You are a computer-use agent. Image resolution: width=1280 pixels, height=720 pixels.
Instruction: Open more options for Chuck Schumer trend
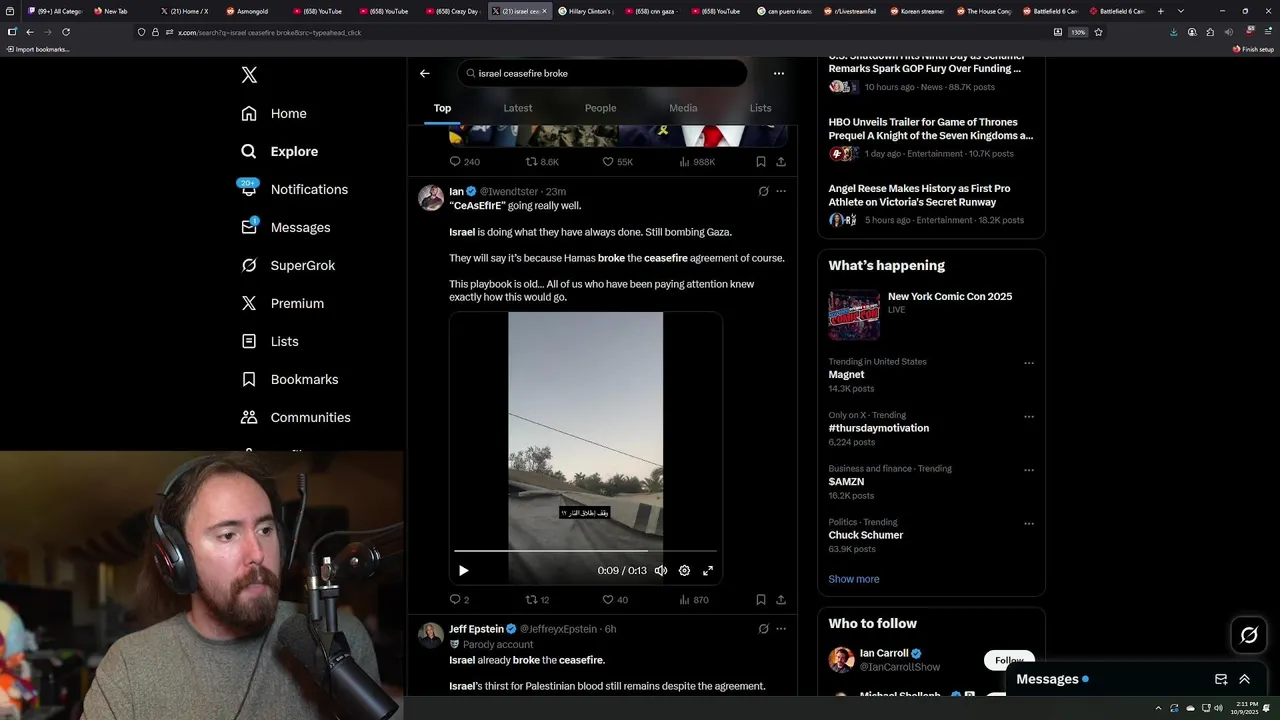(1029, 524)
